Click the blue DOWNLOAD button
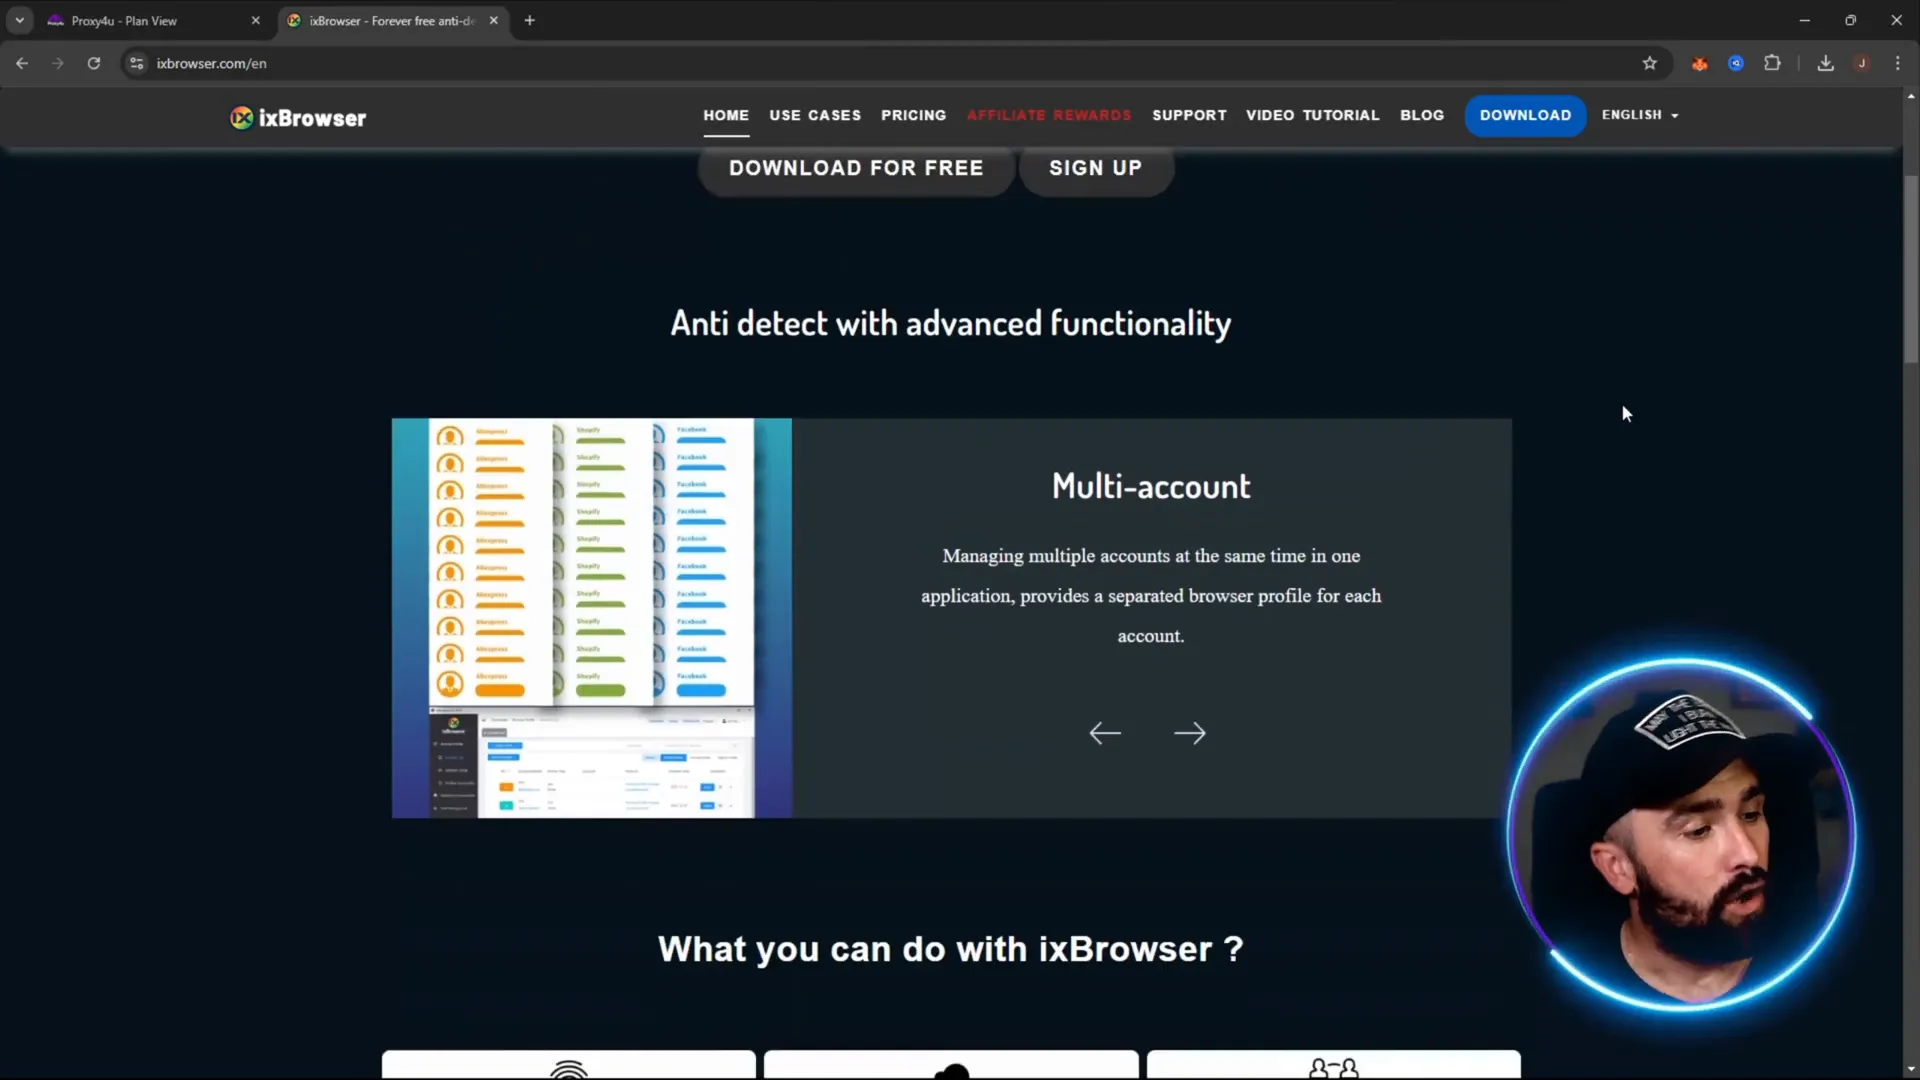Viewport: 1920px width, 1080px height. point(1525,115)
